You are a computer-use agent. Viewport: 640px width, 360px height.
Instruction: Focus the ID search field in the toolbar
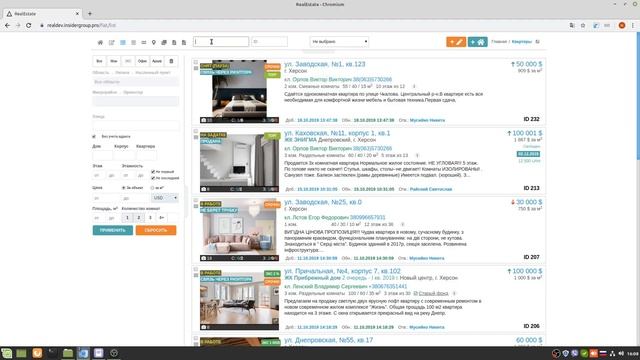click(269, 42)
